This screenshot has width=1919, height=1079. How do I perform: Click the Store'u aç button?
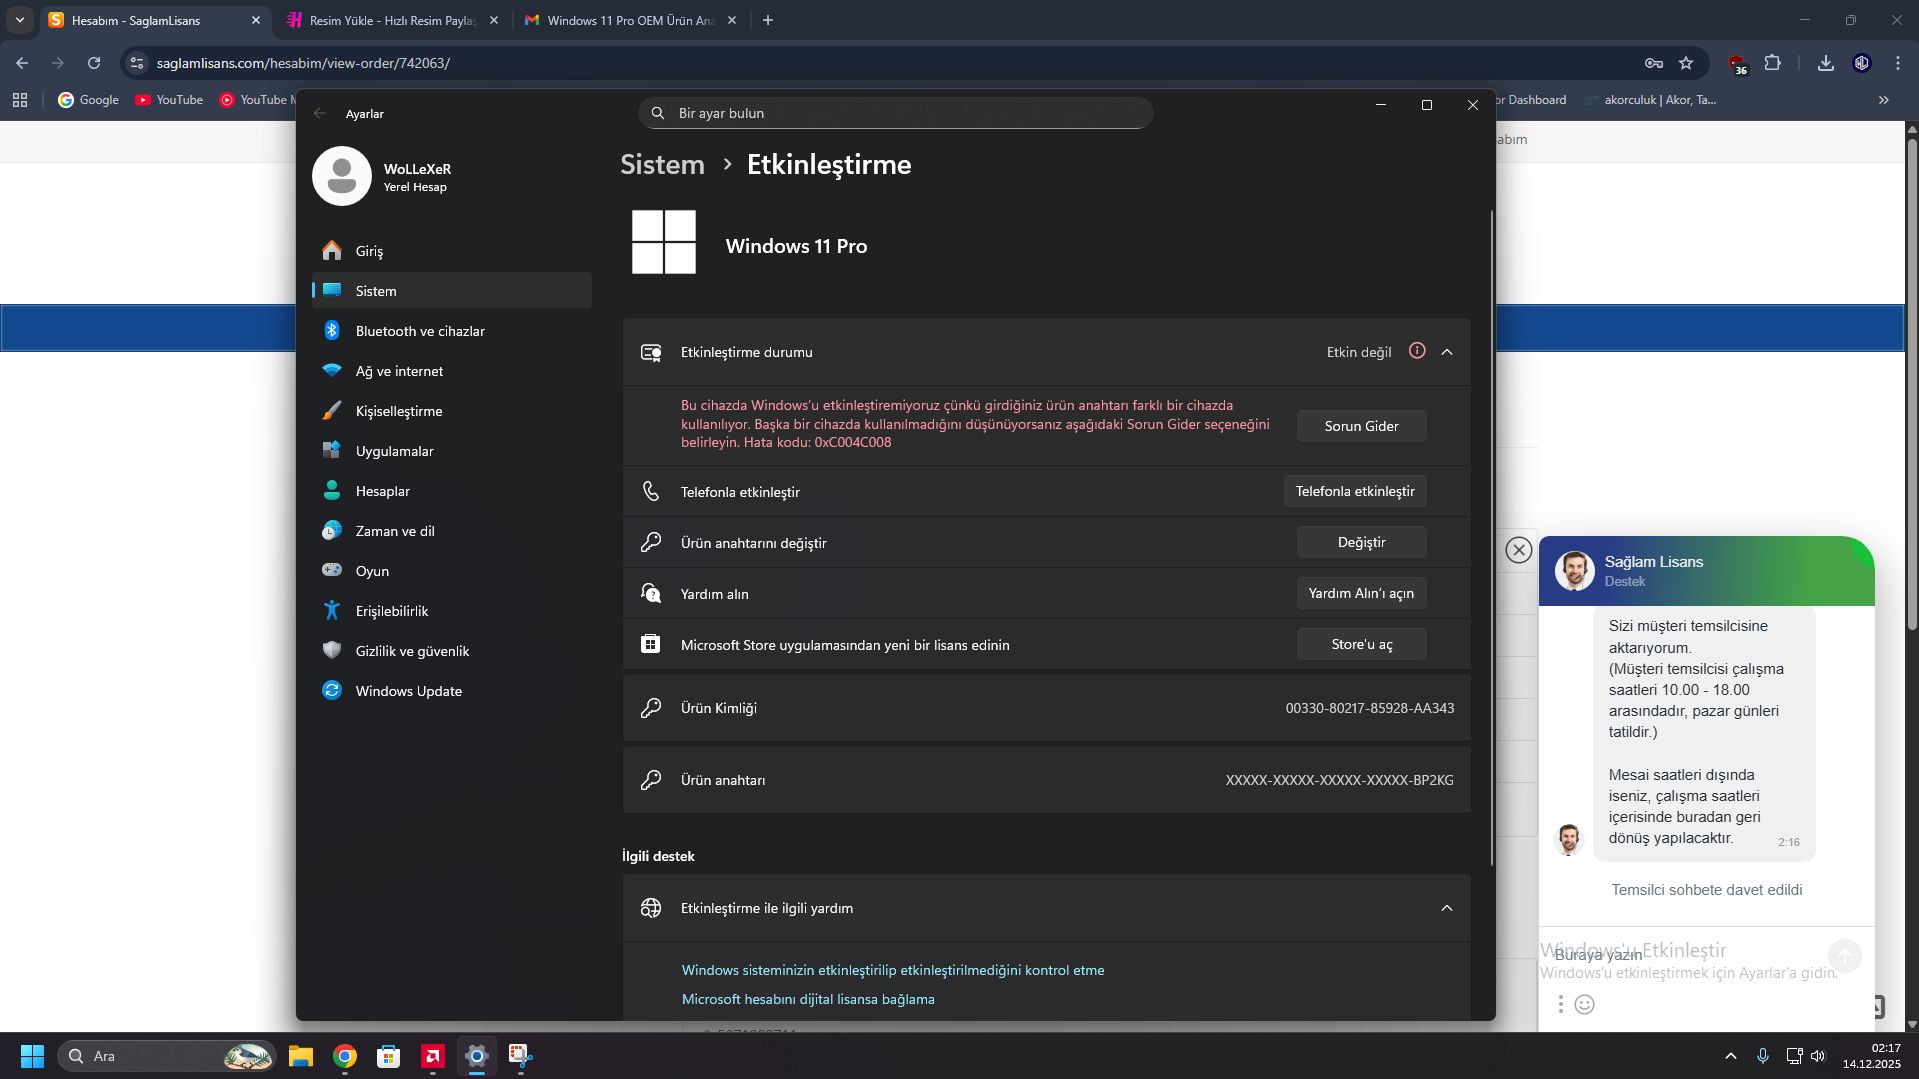click(x=1361, y=644)
